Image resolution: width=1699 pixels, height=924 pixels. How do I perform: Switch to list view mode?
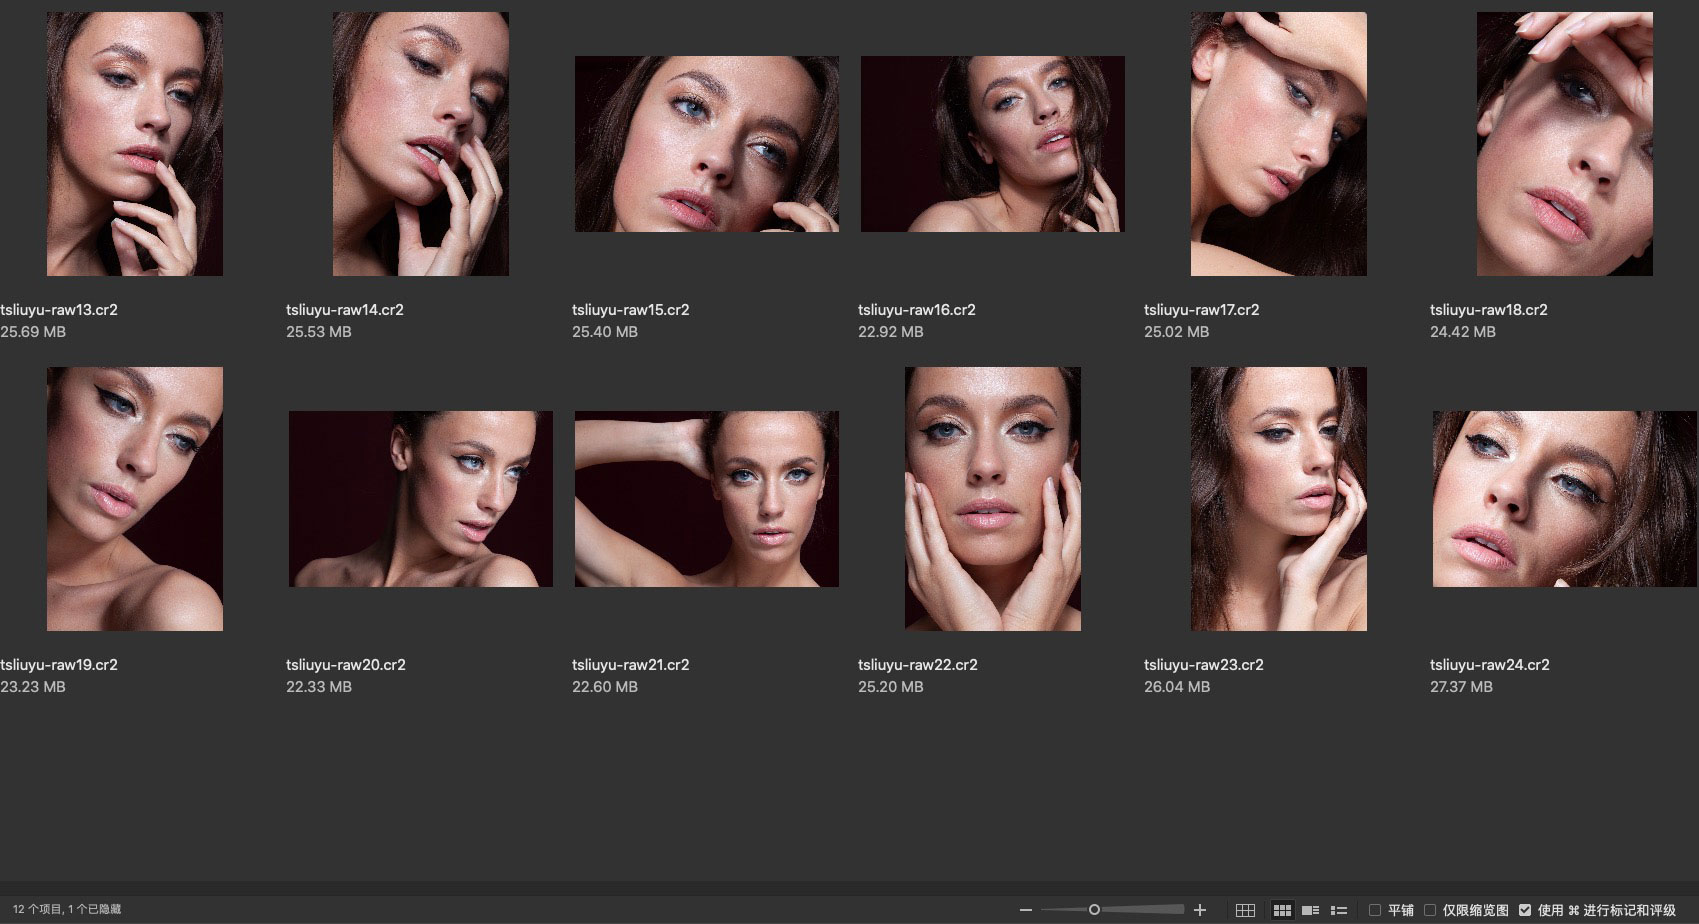pyautogui.click(x=1339, y=910)
